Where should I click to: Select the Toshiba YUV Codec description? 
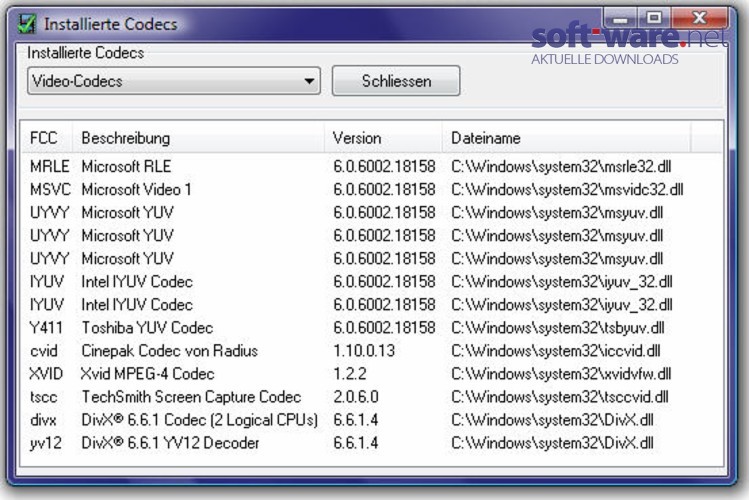click(147, 328)
